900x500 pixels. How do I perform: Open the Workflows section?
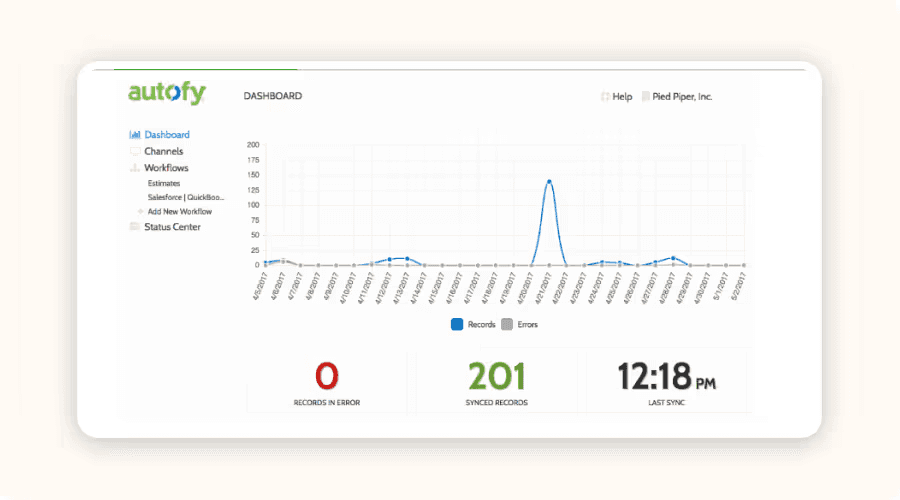tap(166, 168)
